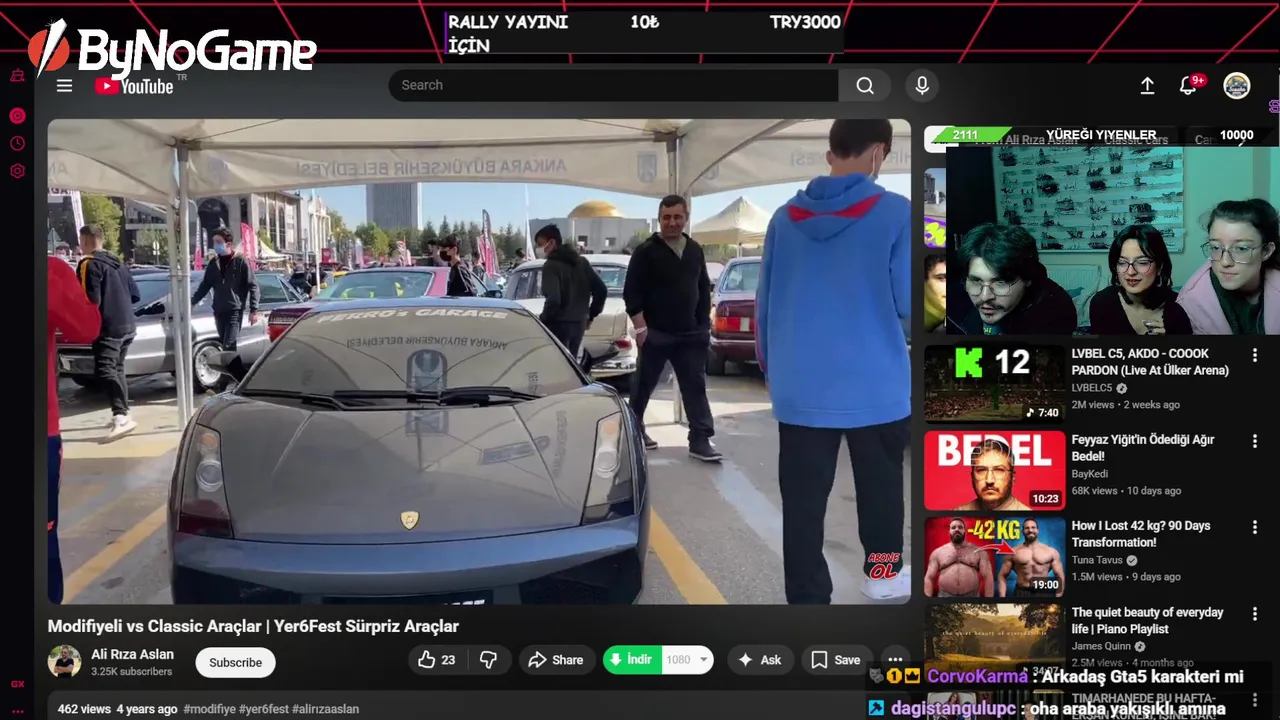Share the video
This screenshot has height=720, width=1280.
(556, 660)
